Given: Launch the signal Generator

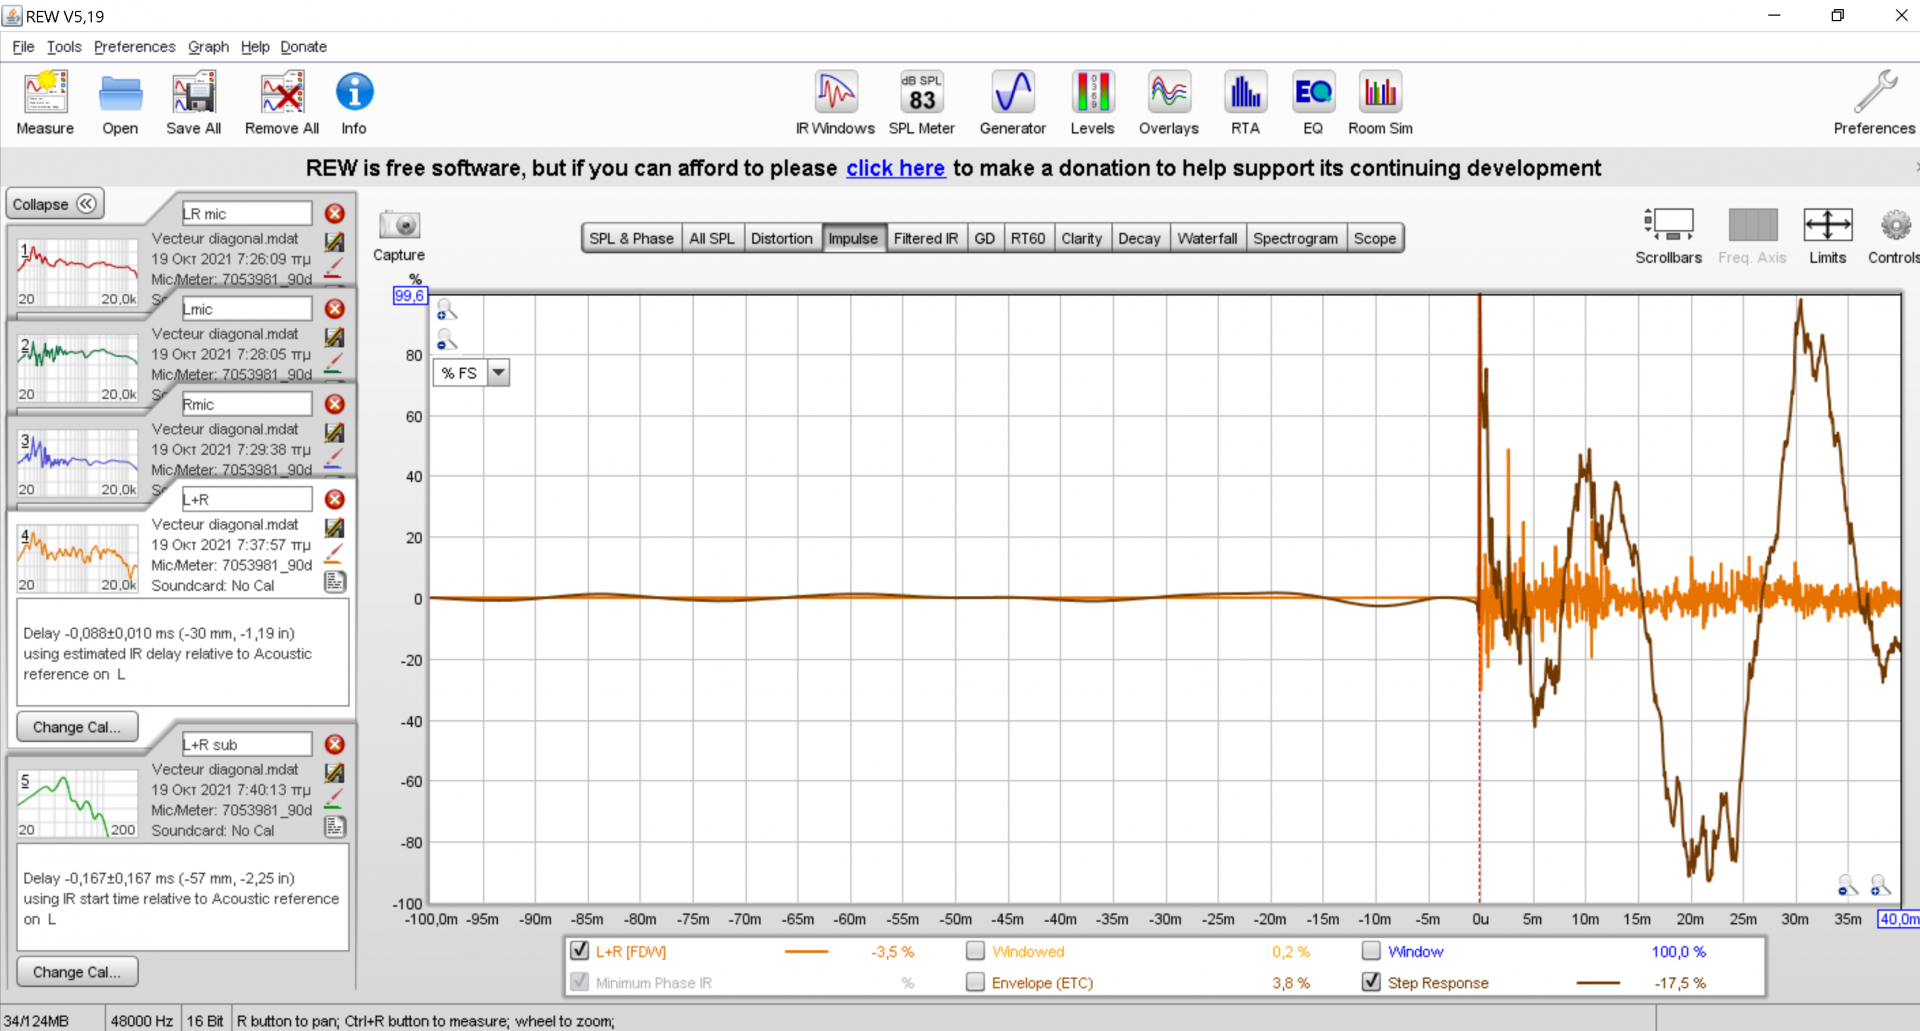Looking at the screenshot, I should click(1012, 102).
